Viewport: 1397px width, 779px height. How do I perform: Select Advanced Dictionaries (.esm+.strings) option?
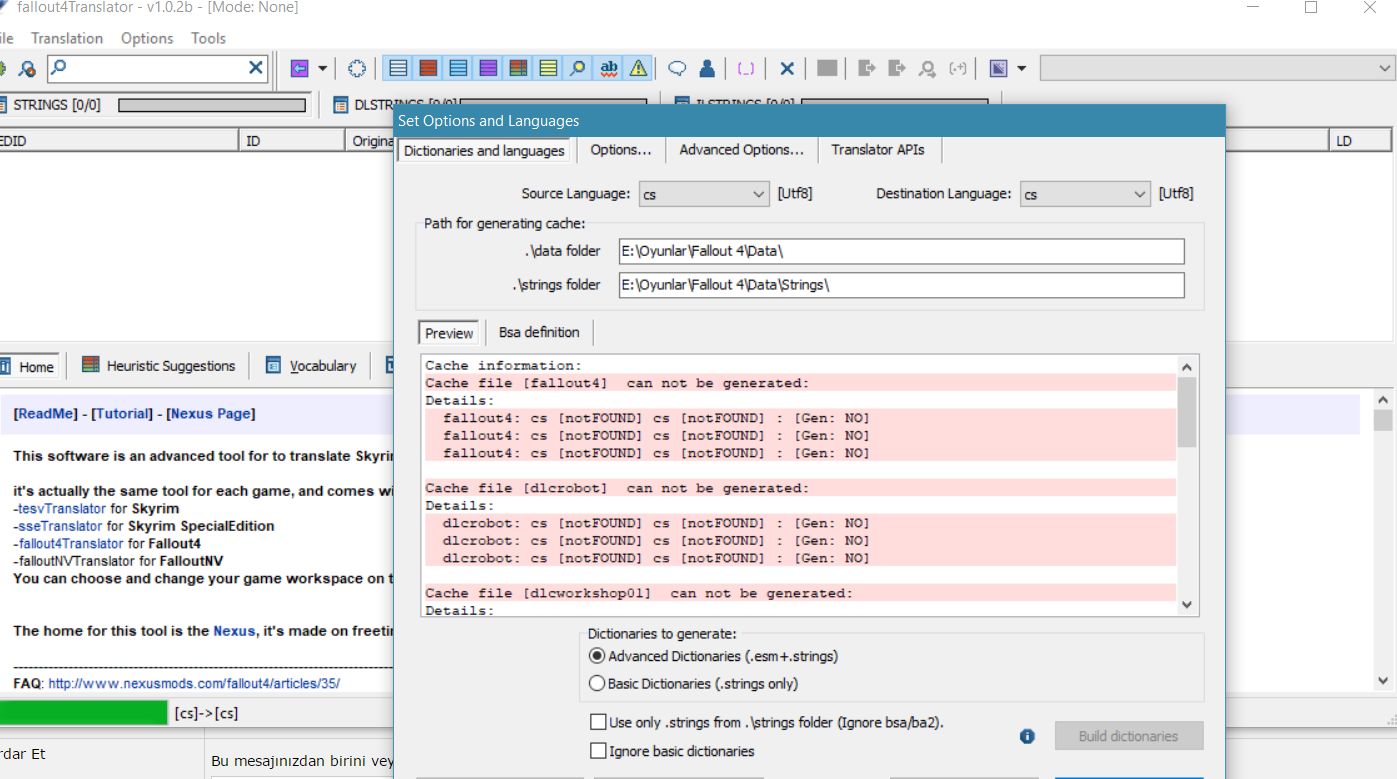click(714, 656)
